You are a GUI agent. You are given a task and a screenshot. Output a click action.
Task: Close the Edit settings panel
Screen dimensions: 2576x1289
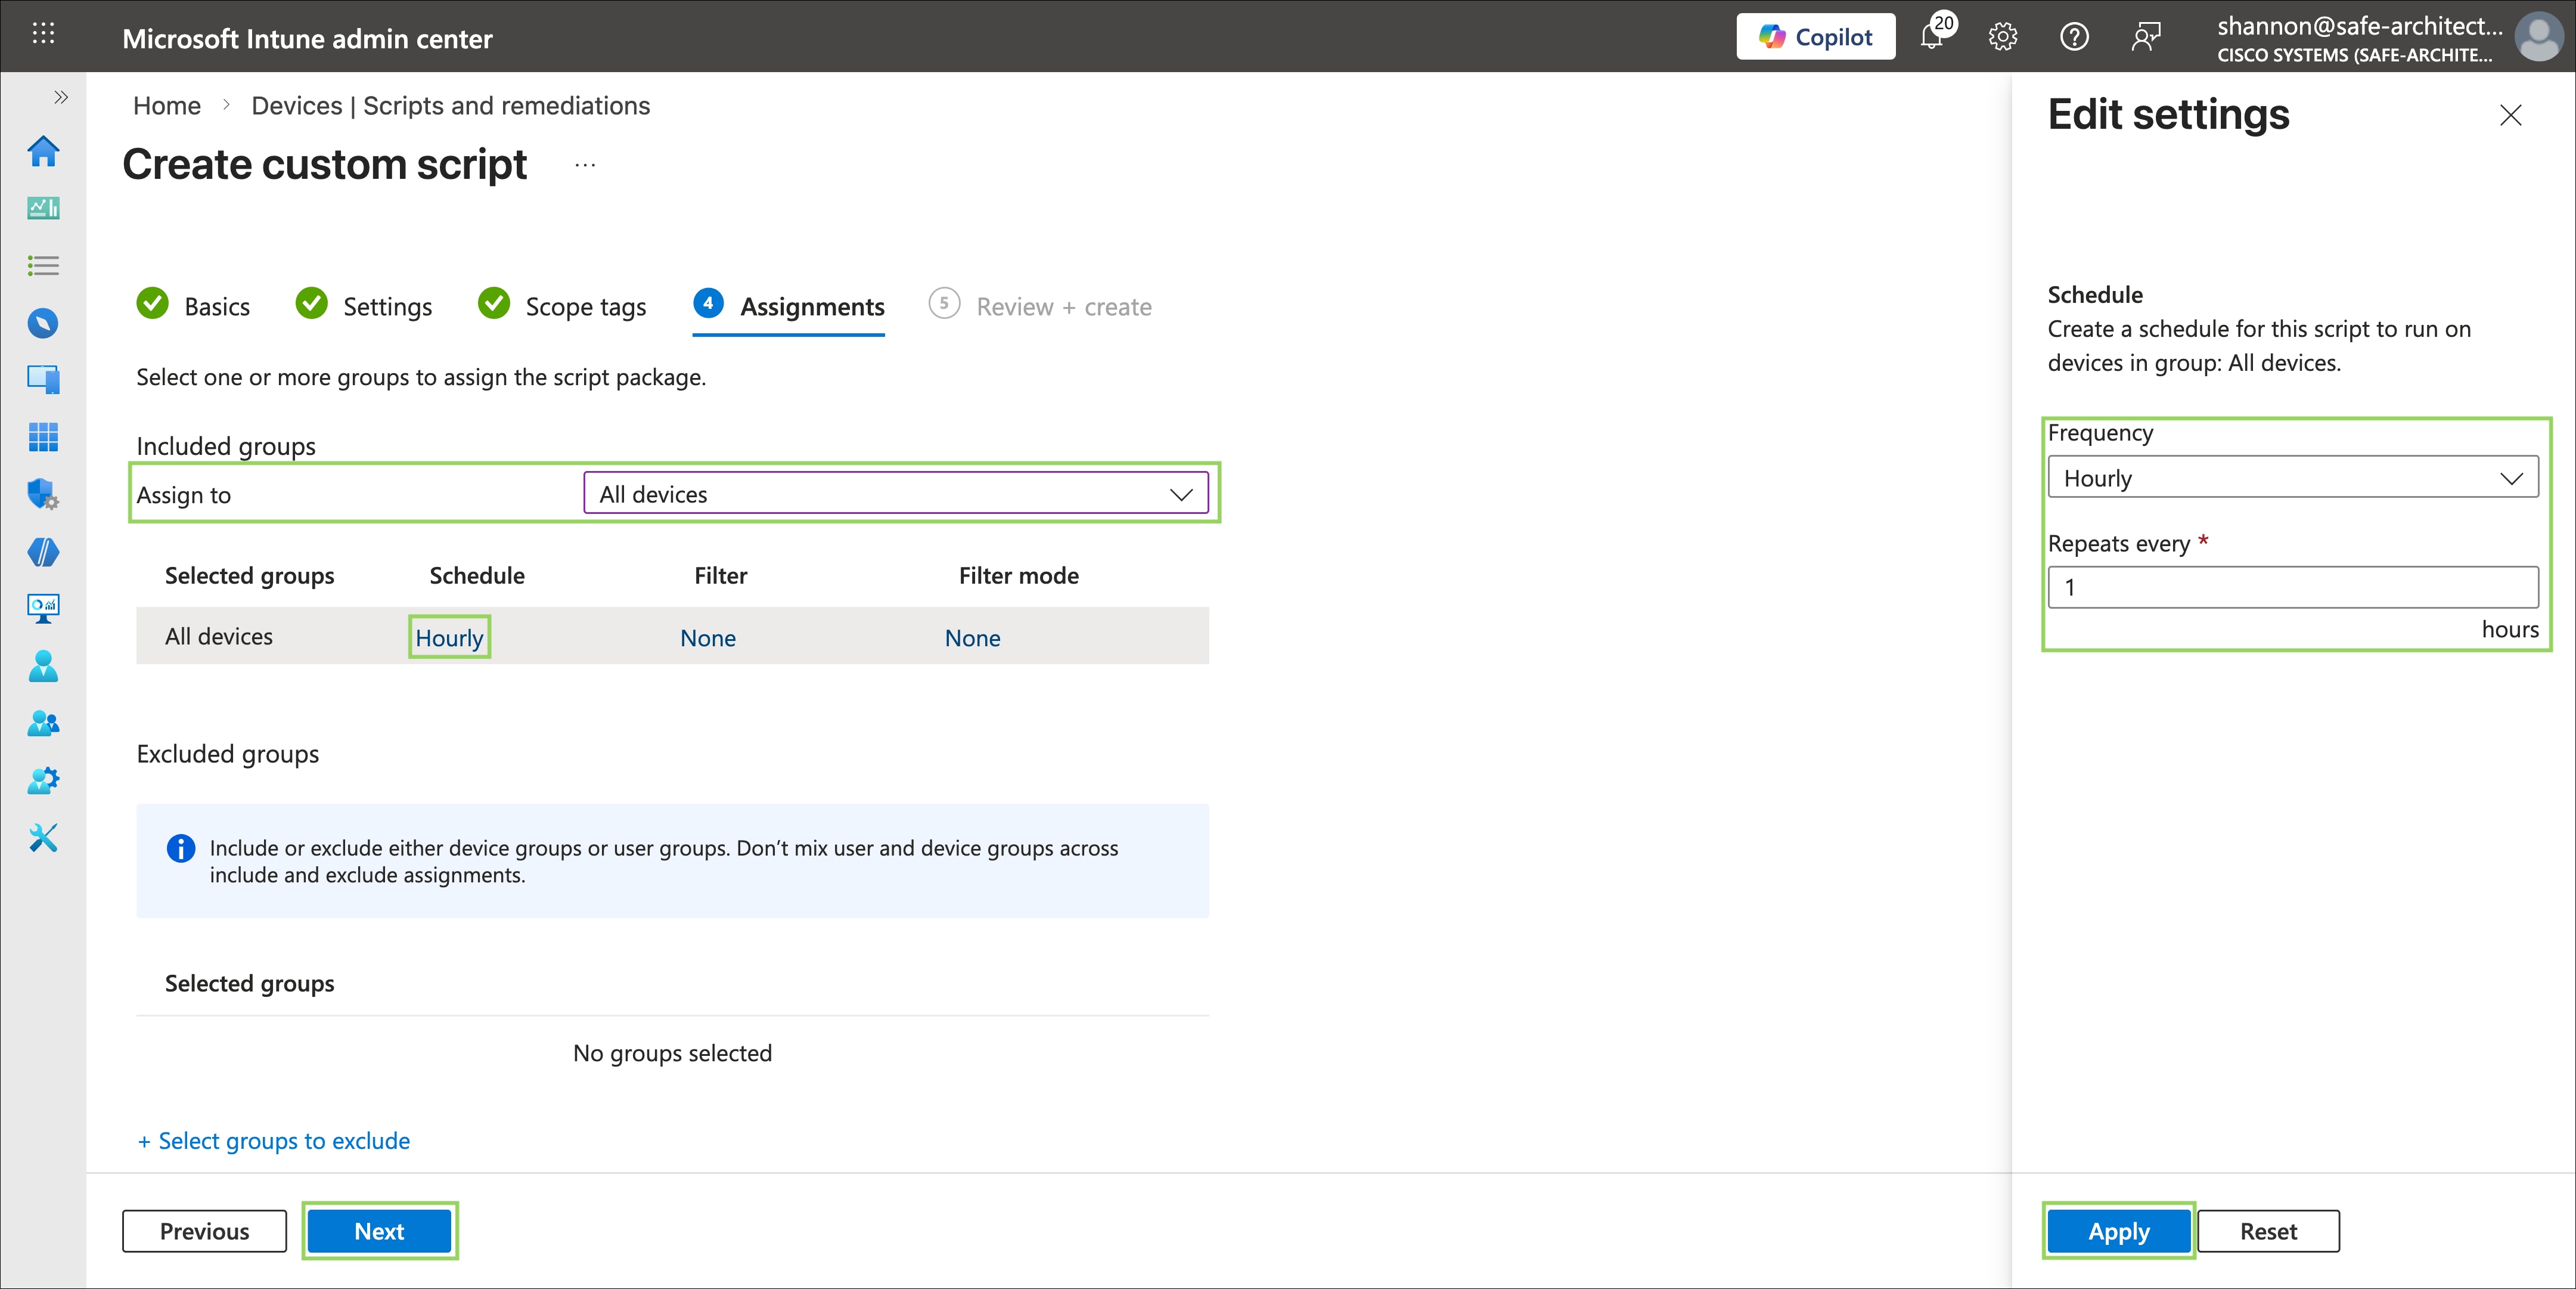[x=2510, y=115]
